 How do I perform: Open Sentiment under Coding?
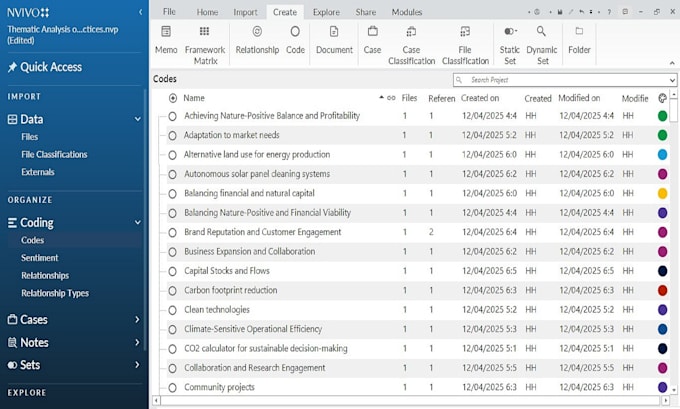(39, 258)
